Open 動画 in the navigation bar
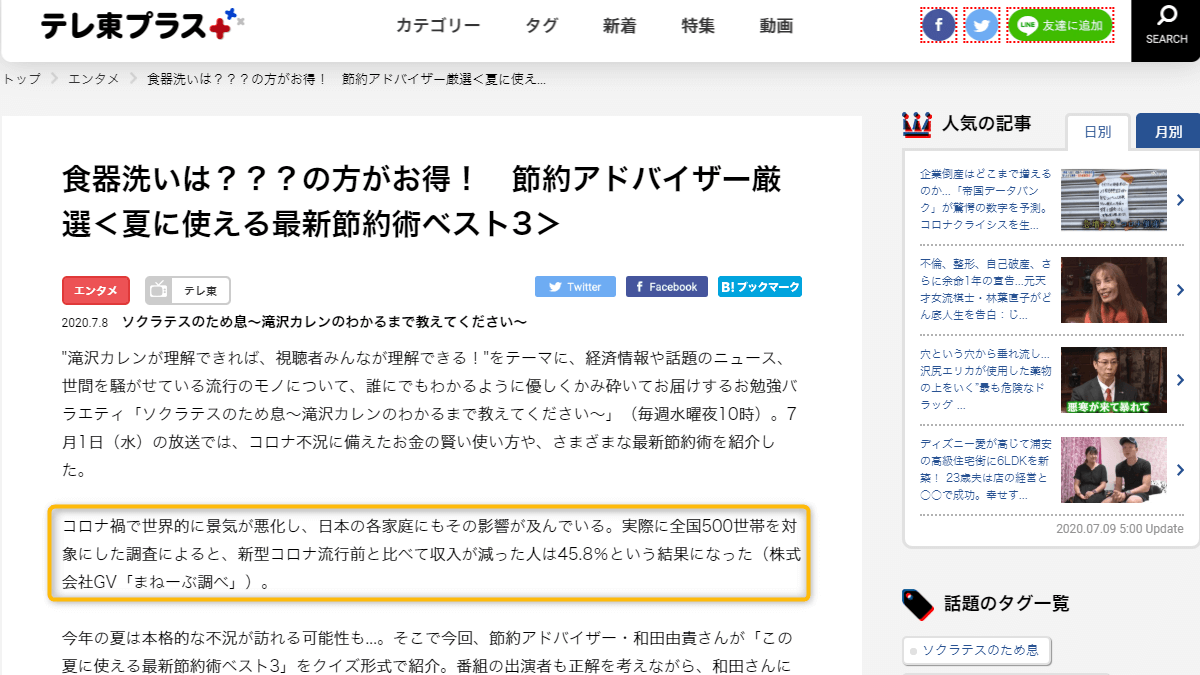 [x=776, y=27]
